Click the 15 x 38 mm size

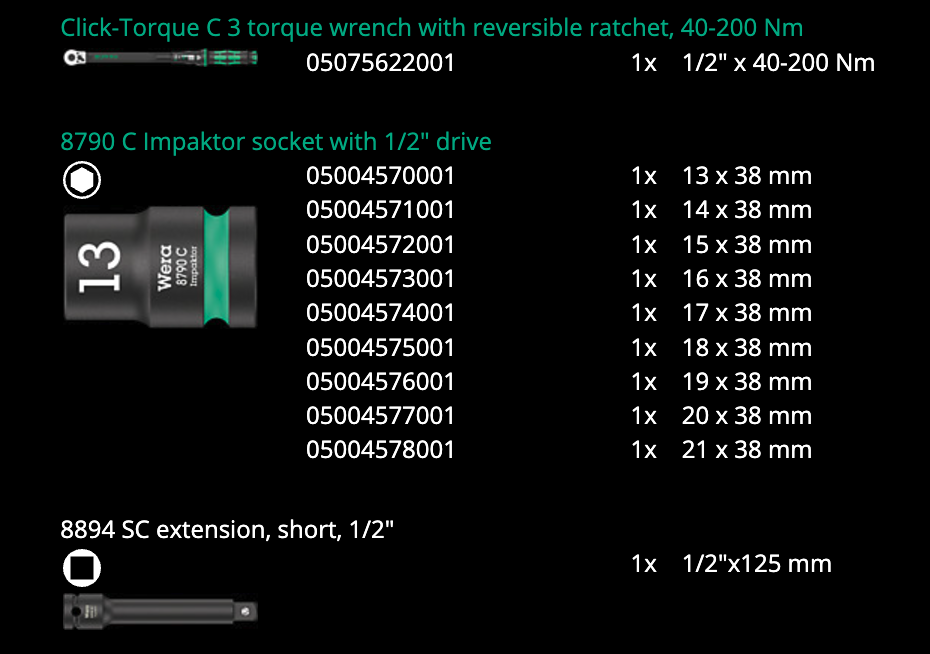(x=747, y=244)
